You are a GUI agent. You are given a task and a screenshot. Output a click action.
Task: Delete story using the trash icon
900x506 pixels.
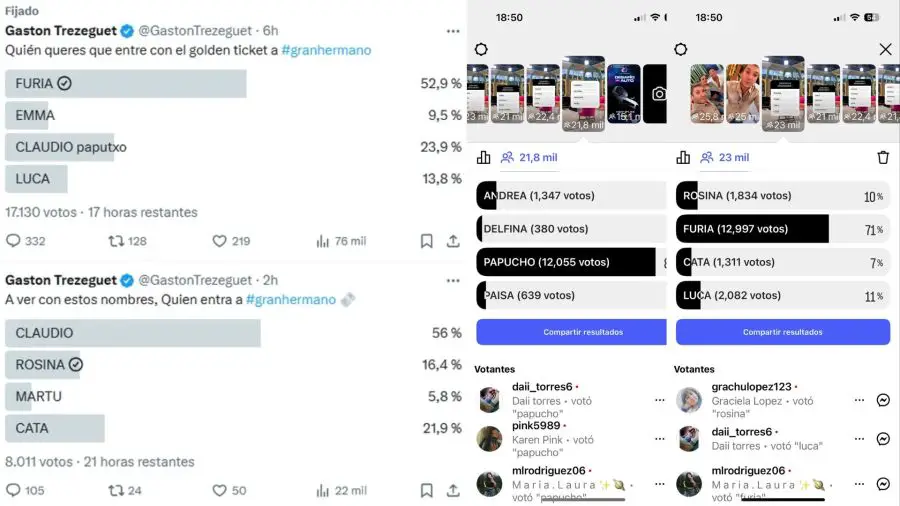883,157
